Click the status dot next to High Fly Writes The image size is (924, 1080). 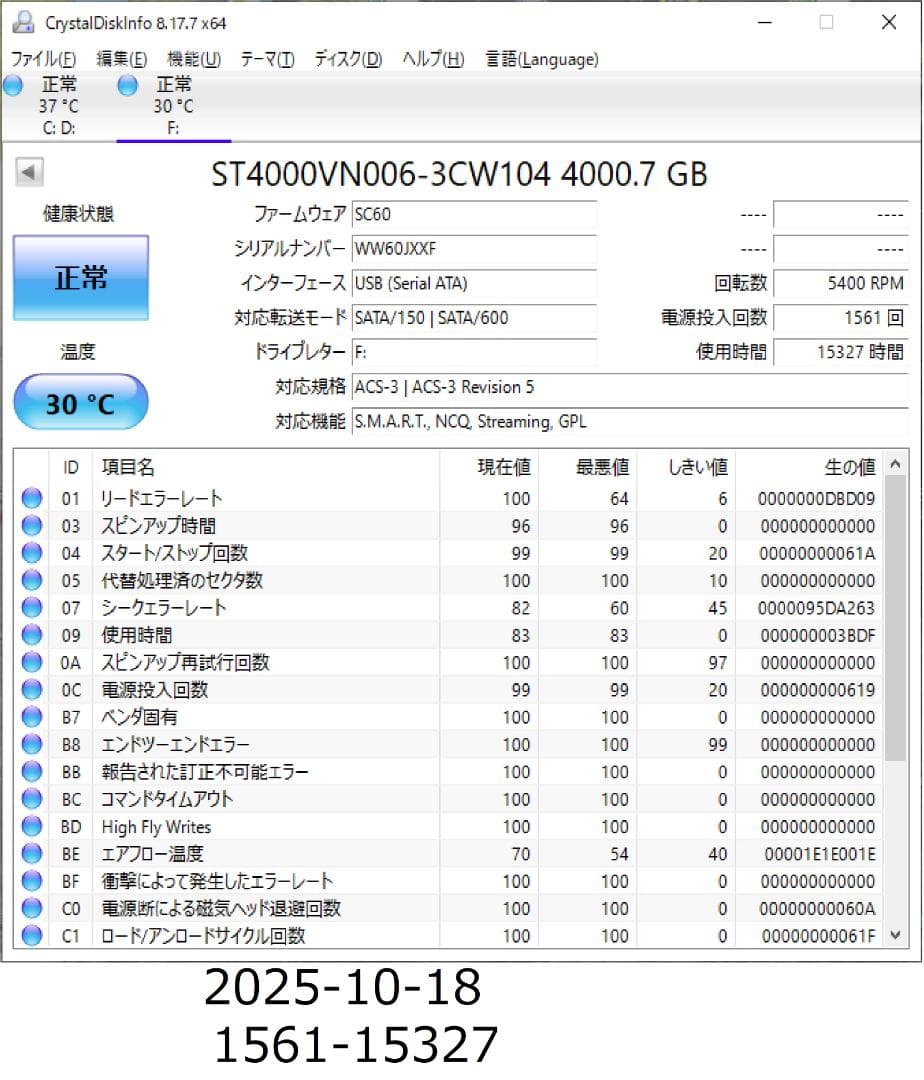tap(31, 827)
